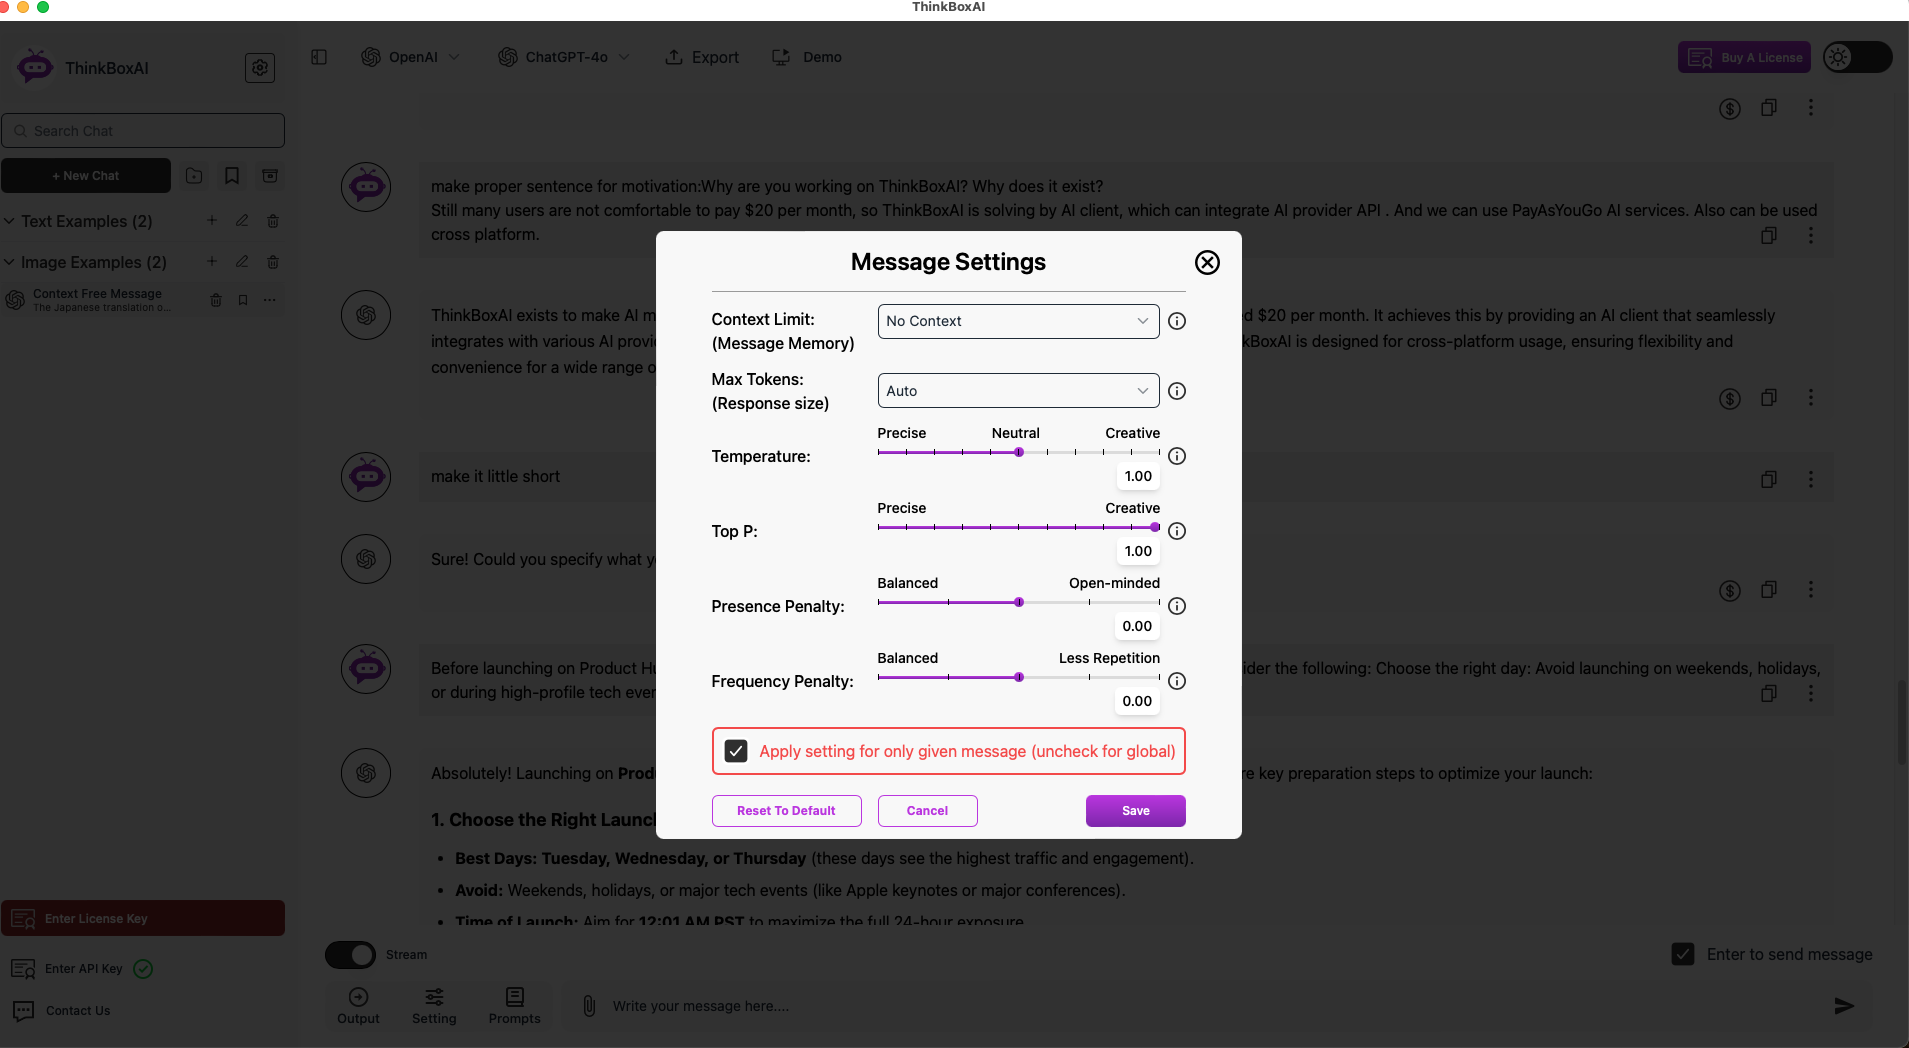This screenshot has width=1909, height=1048.
Task: Click the Temperature info icon
Action: point(1177,456)
